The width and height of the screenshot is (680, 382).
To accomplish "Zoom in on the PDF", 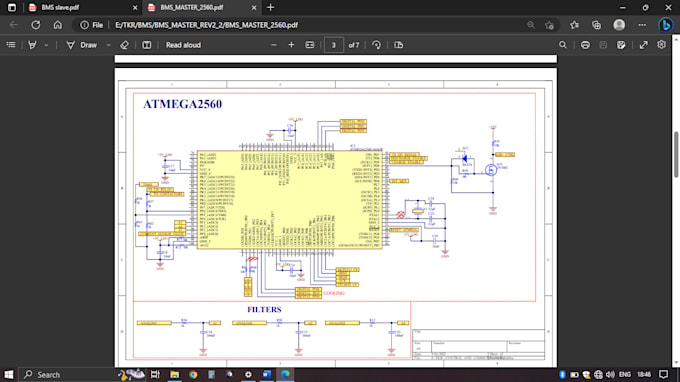I will coord(291,45).
